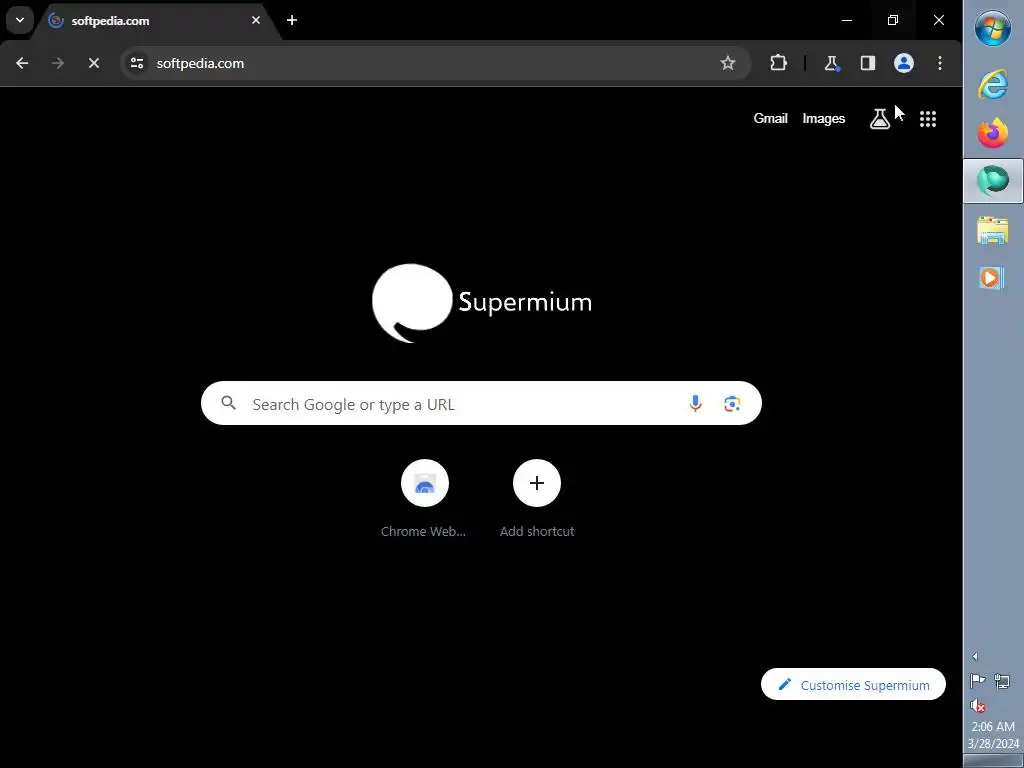This screenshot has height=768, width=1024.
Task: Select Supermium taskbar icon
Action: [993, 181]
